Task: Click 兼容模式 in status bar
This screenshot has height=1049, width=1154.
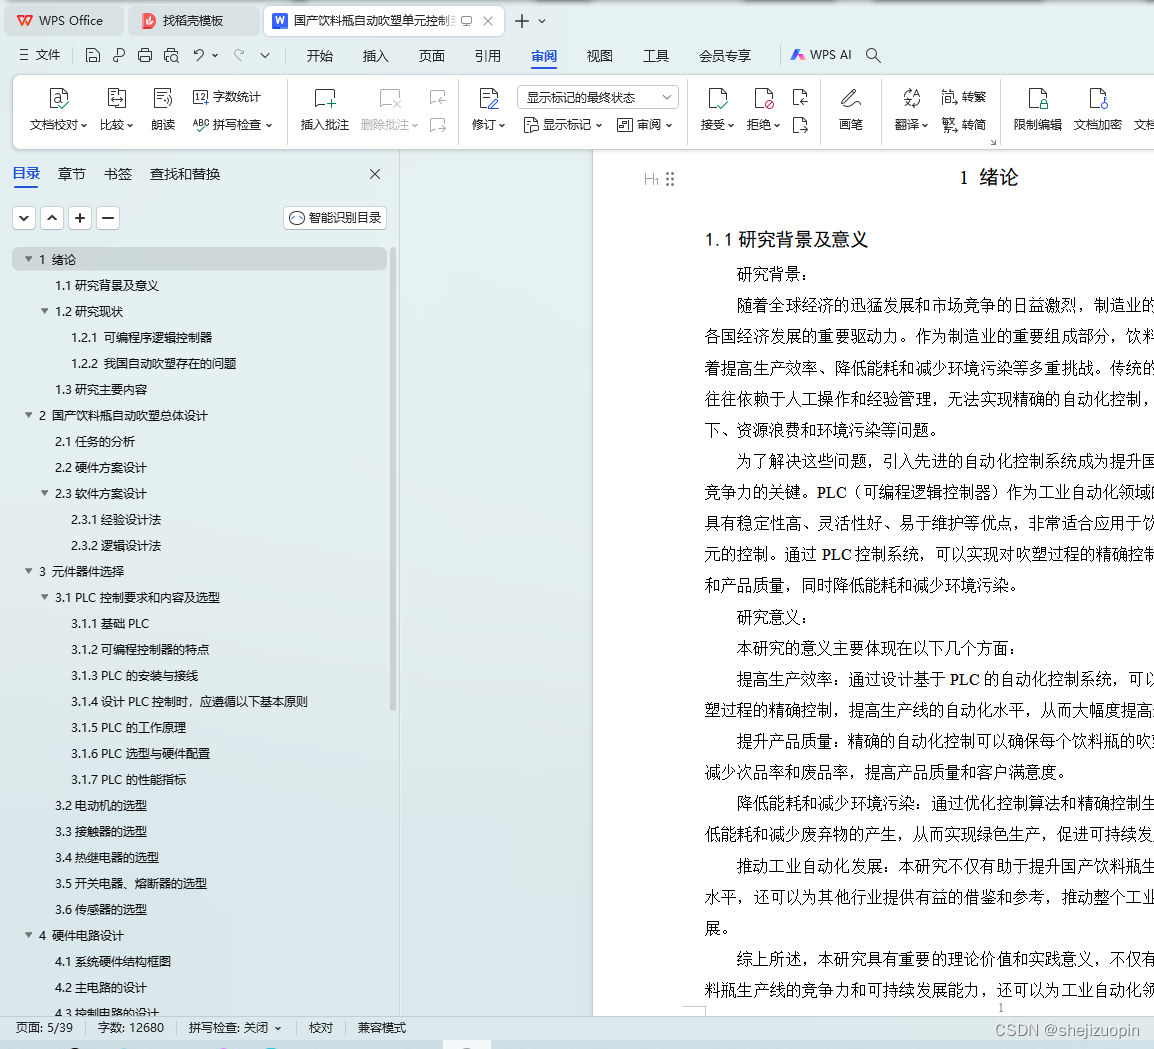Action: pyautogui.click(x=381, y=1028)
